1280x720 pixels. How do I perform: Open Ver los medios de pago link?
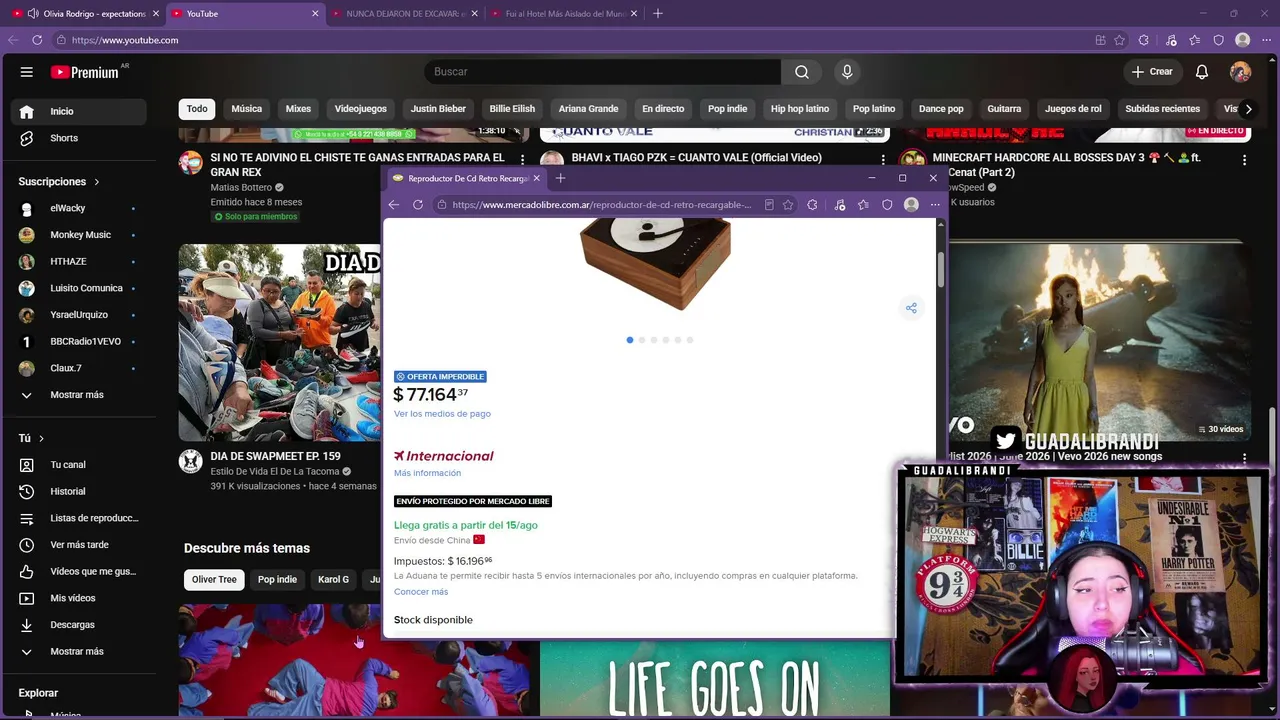[x=442, y=414]
